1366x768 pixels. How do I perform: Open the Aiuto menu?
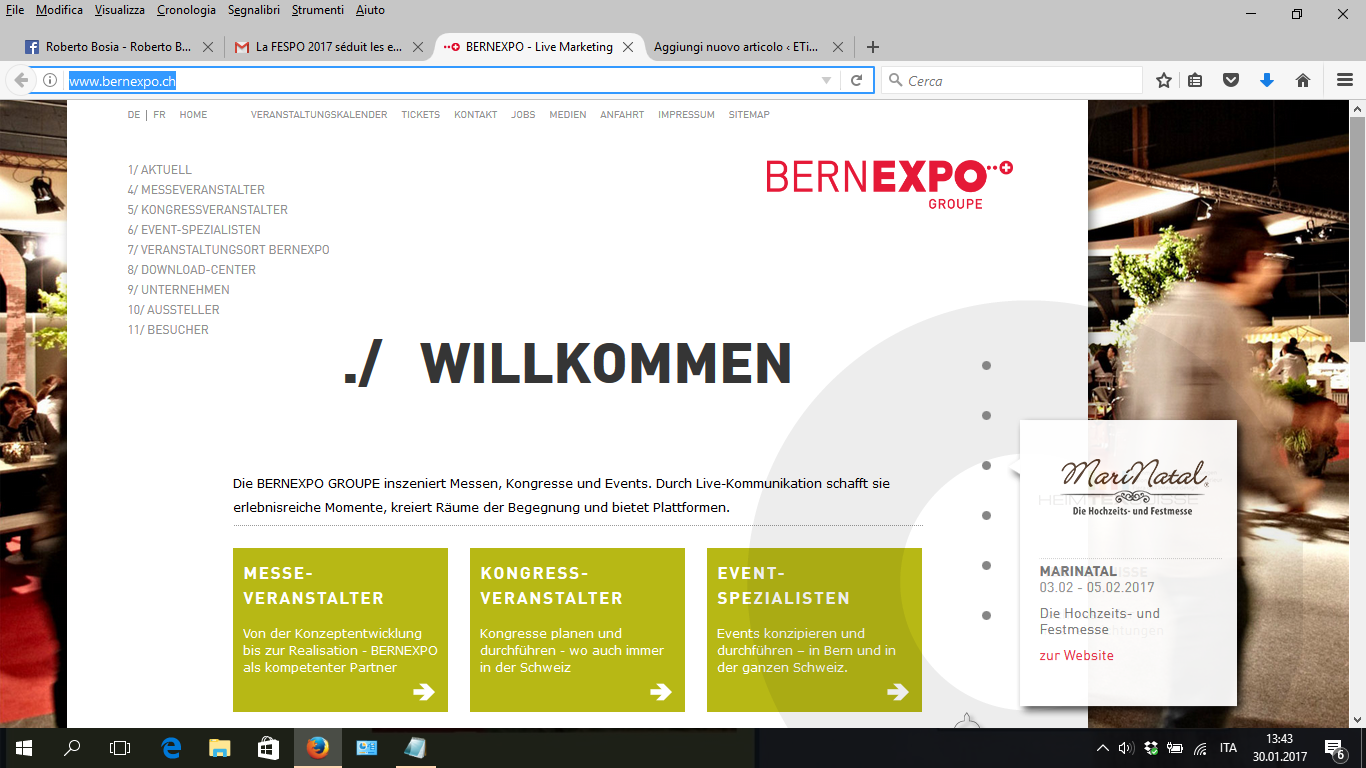(x=370, y=10)
